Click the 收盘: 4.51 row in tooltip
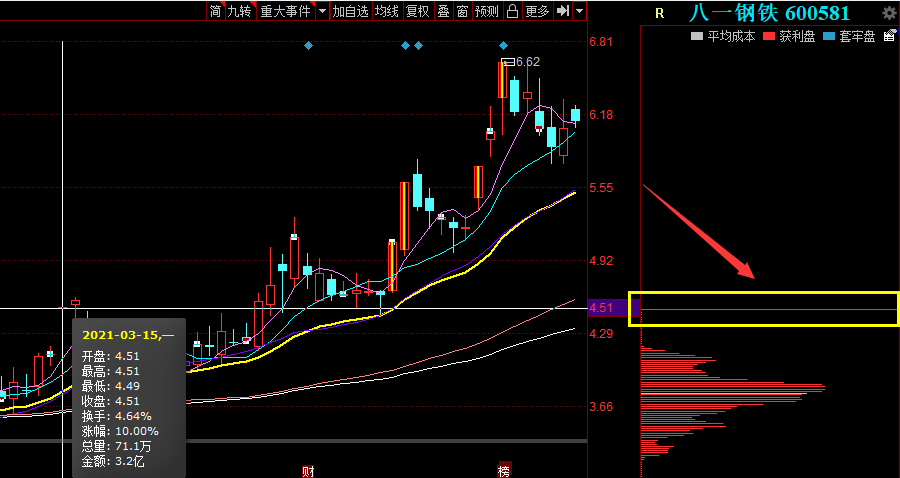The height and width of the screenshot is (478, 900). coord(111,401)
